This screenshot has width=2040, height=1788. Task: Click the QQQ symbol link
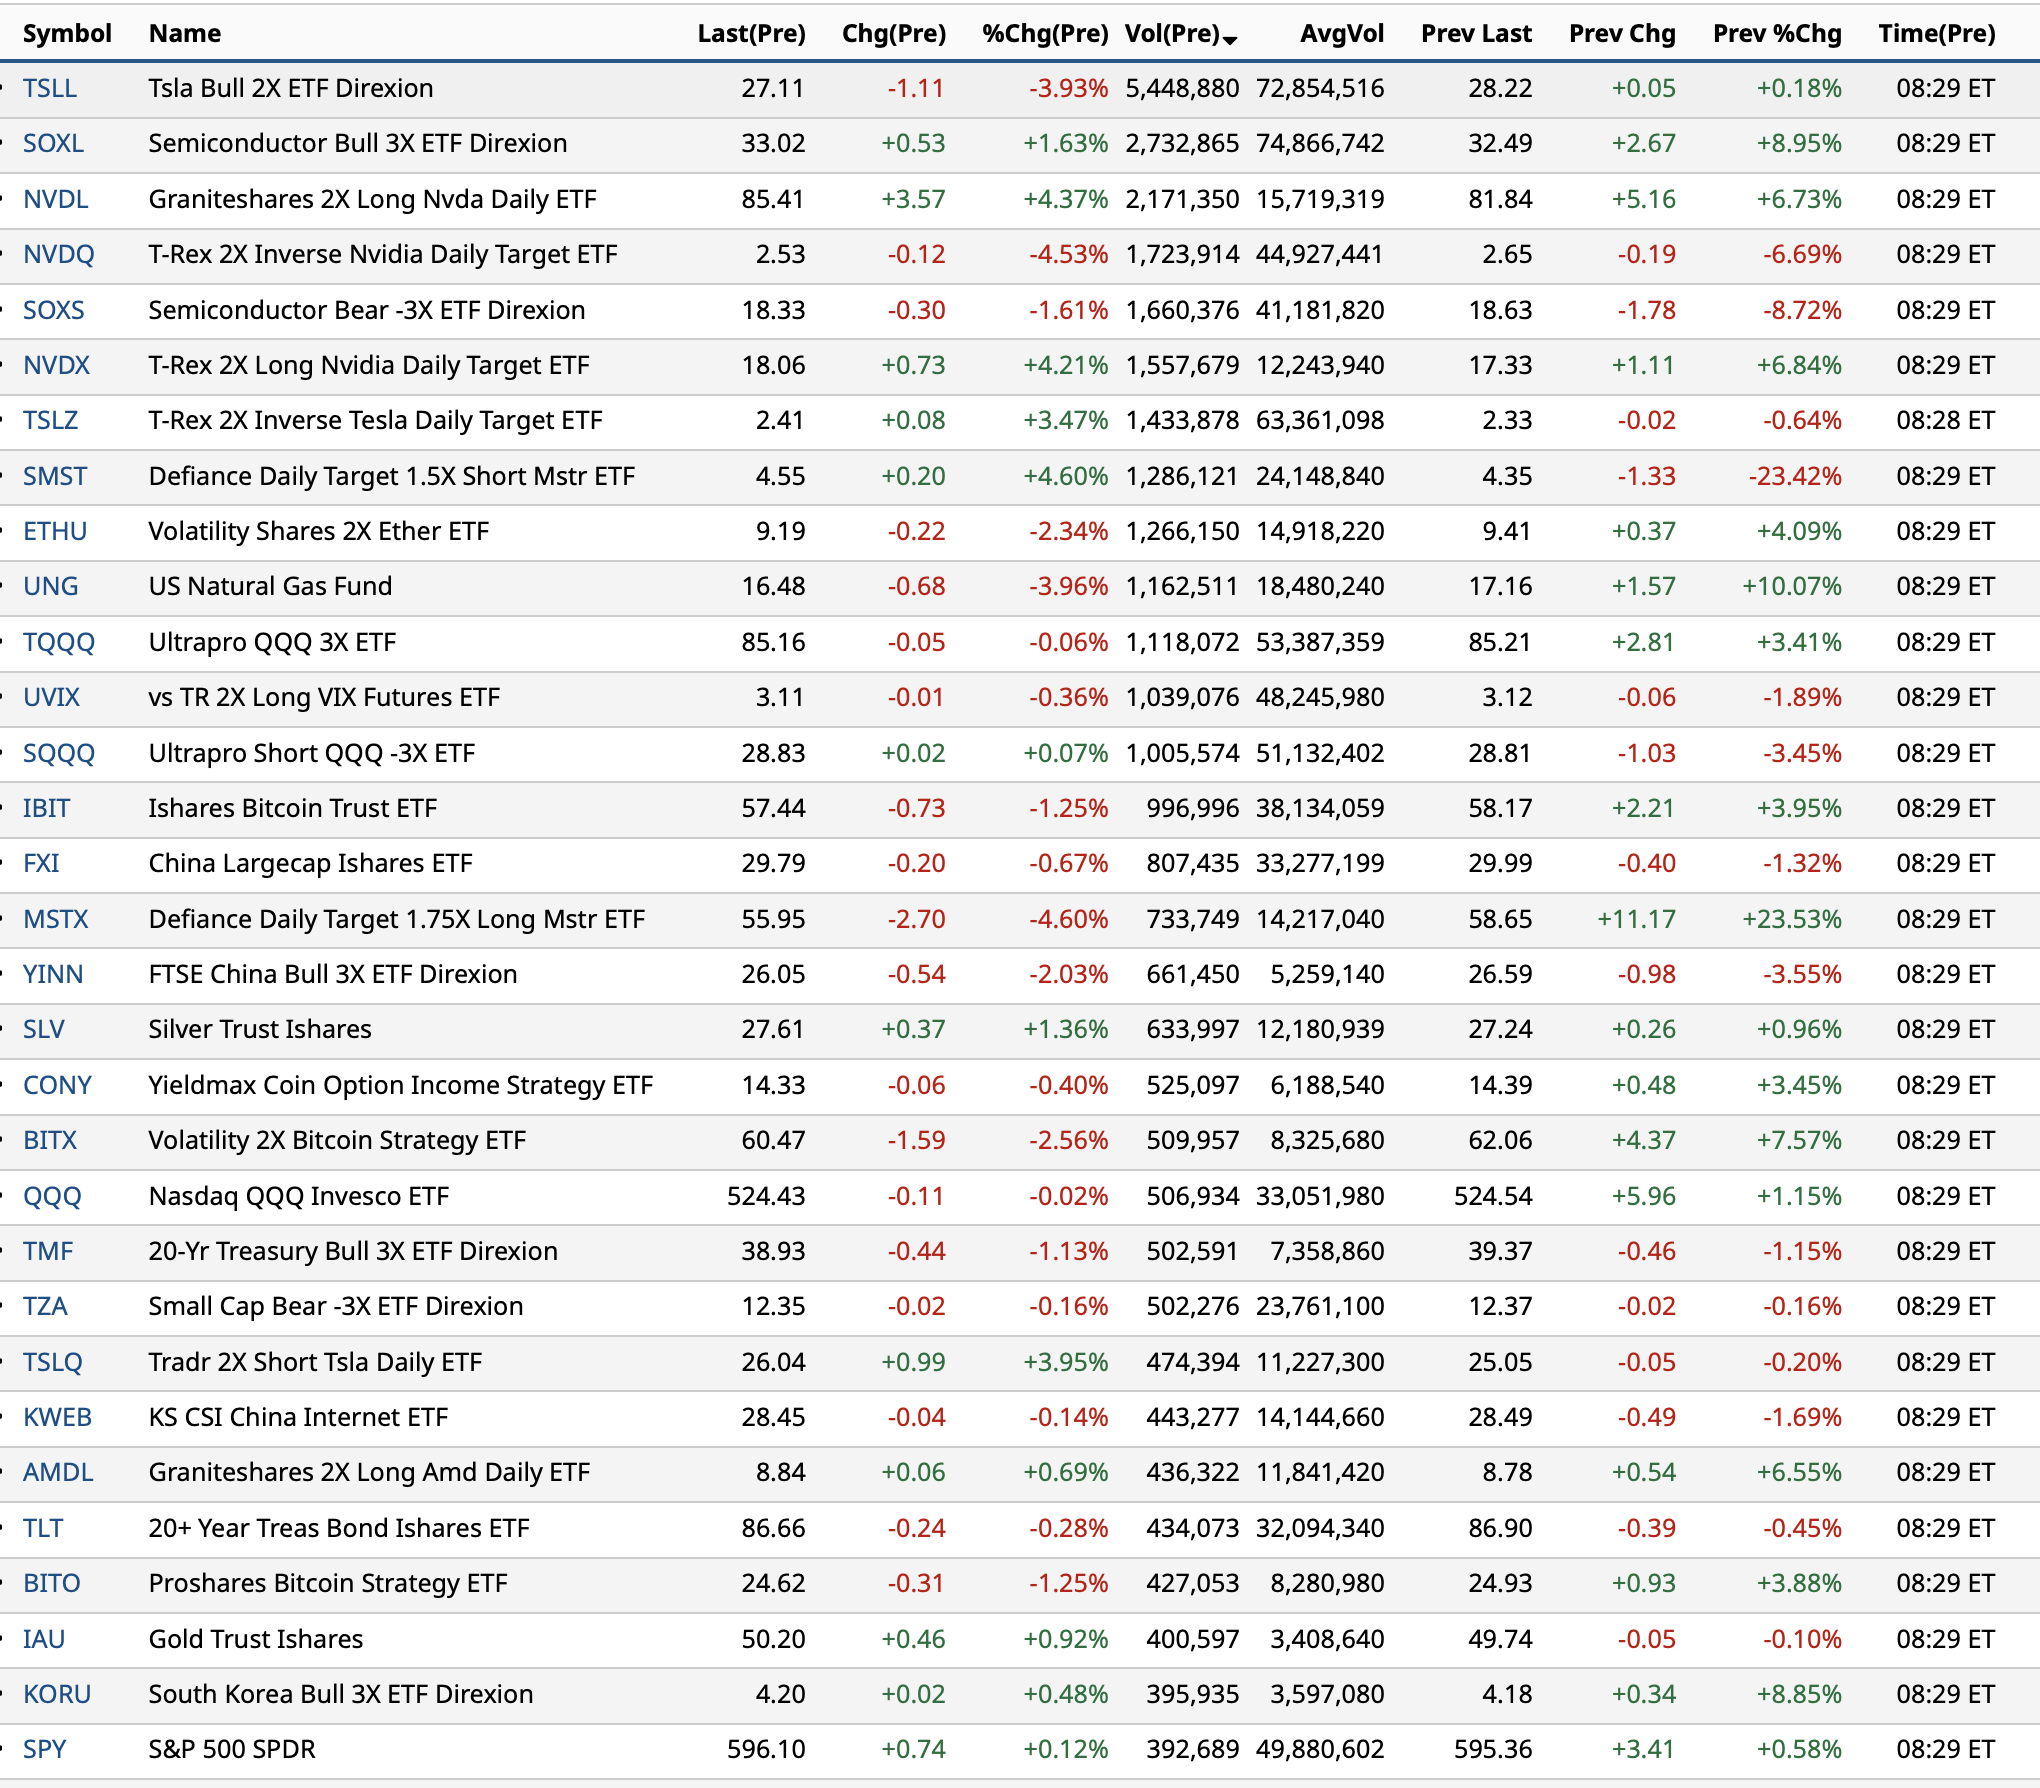click(x=52, y=1196)
